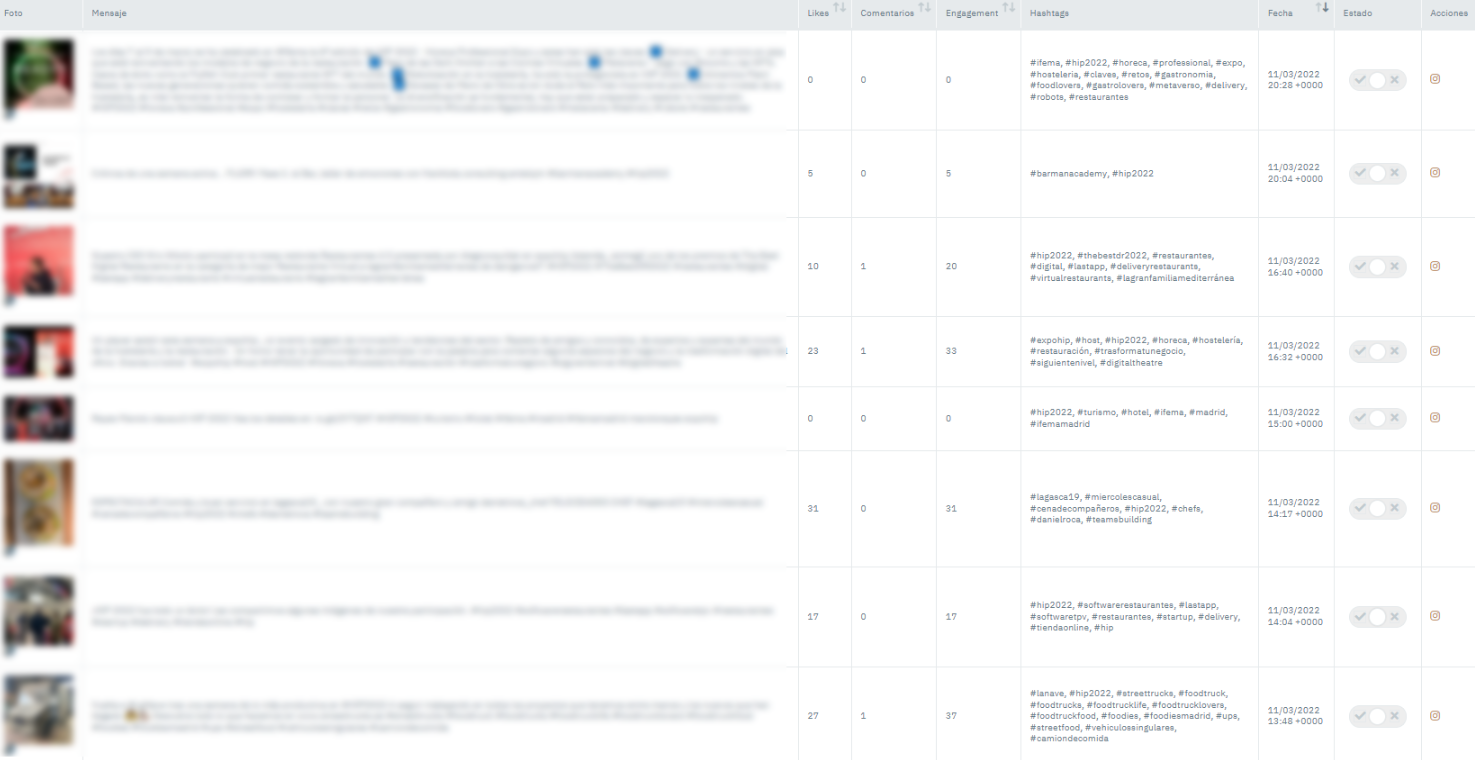Sort by Comentarios using the sort arrows
This screenshot has width=1475, height=760.
click(x=925, y=8)
